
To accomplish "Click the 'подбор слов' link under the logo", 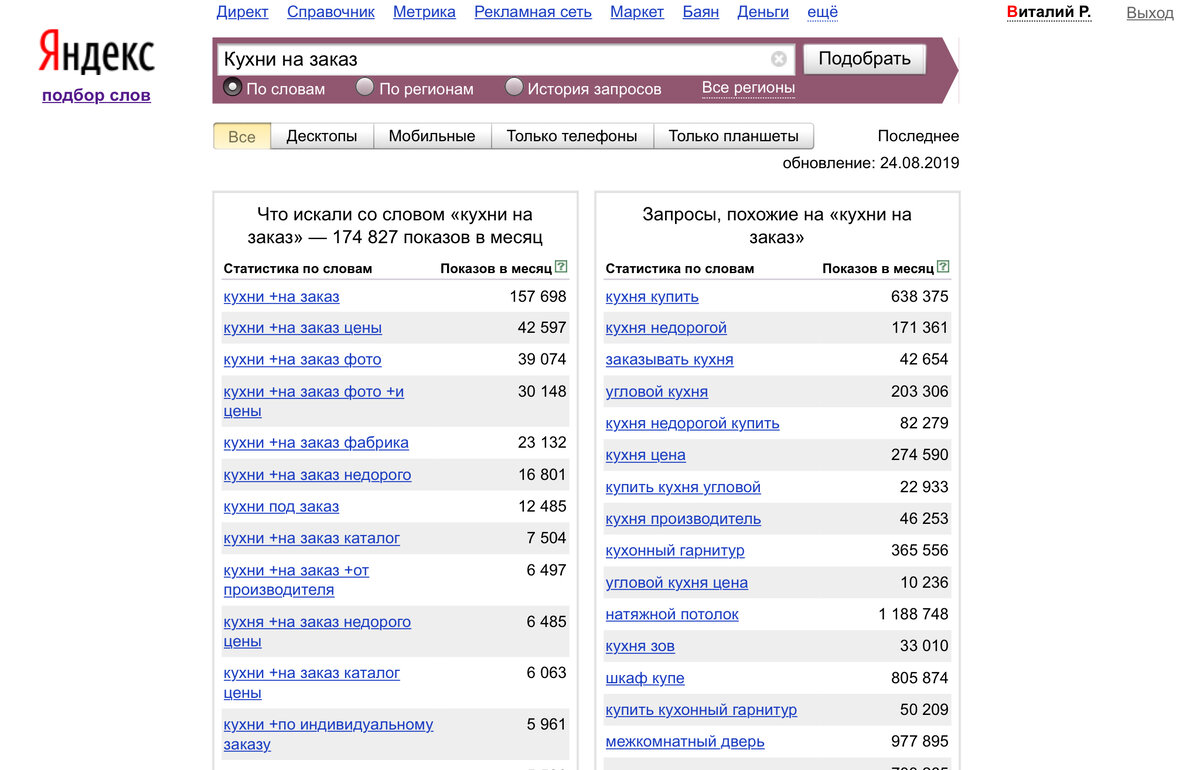I will (x=96, y=95).
